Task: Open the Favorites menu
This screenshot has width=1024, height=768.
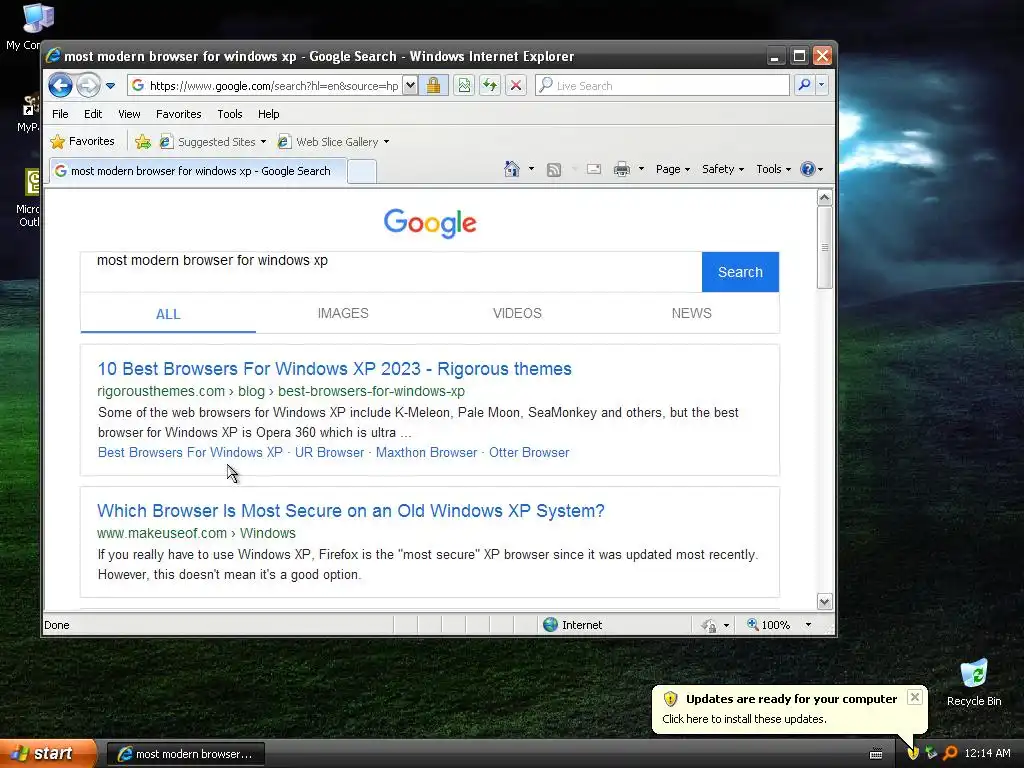Action: click(178, 114)
